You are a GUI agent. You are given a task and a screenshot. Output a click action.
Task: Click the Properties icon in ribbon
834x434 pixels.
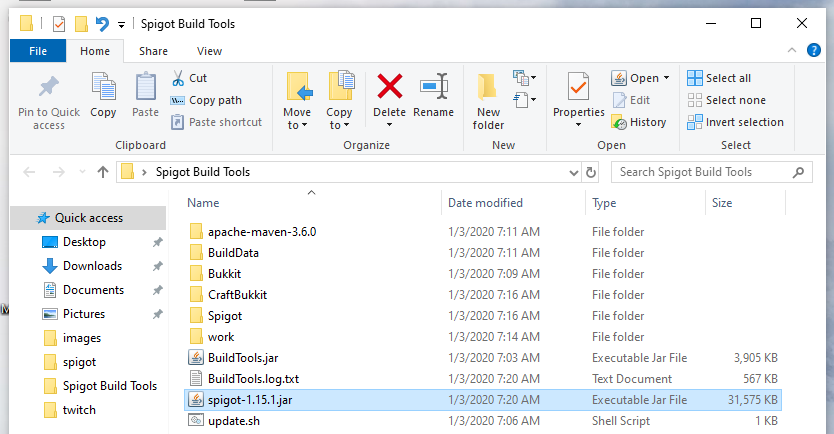(x=578, y=87)
